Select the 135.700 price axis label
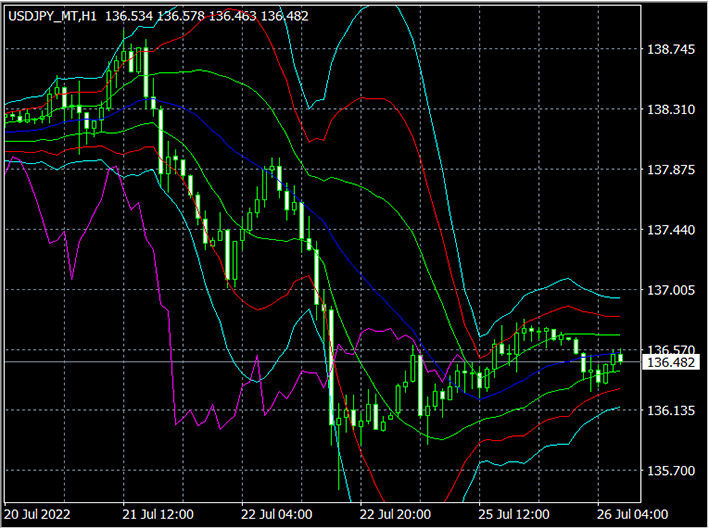Screen dimensions: 709x528 [x=671, y=471]
